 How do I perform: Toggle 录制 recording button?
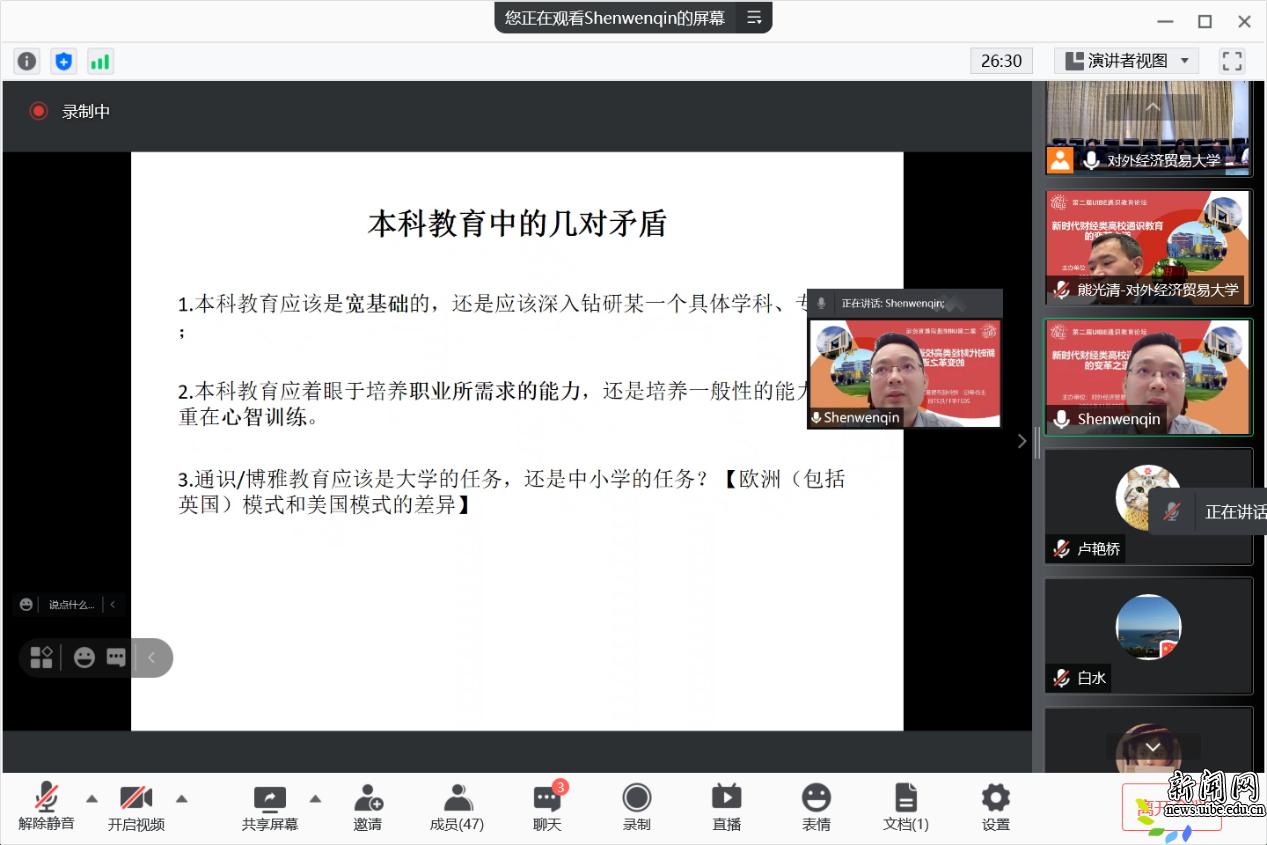637,807
